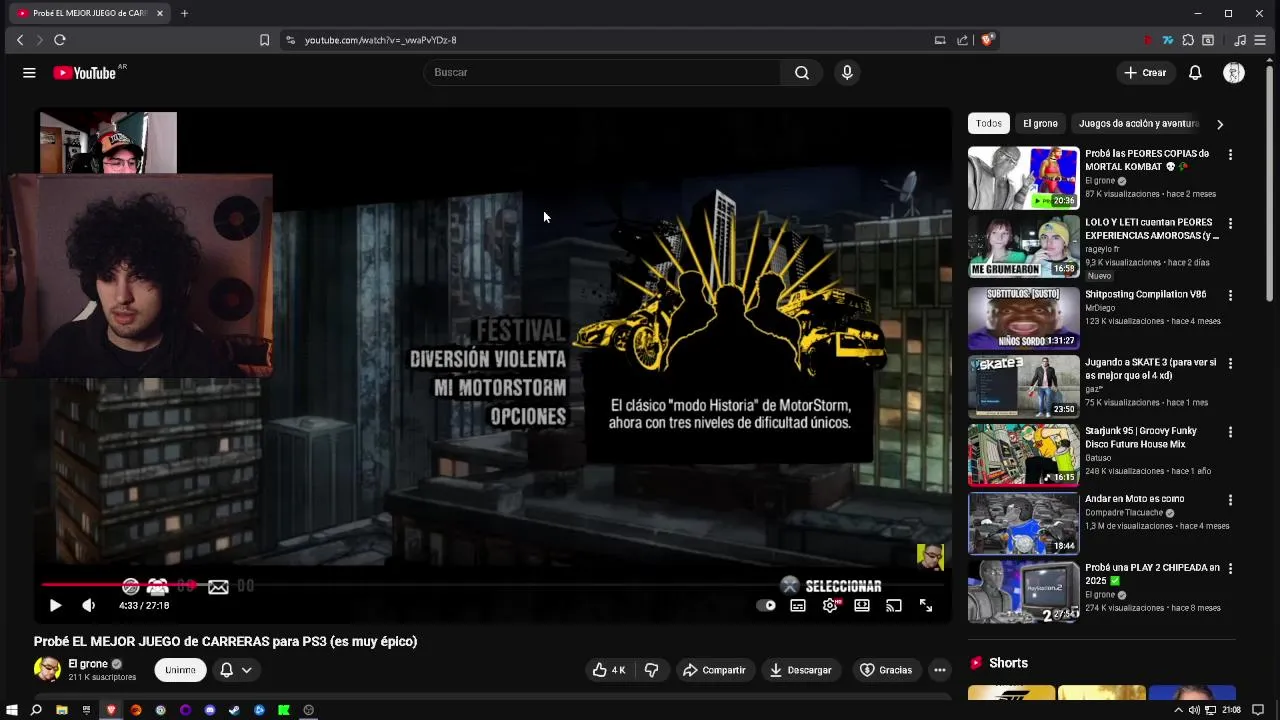Switch to theater mode

tap(862, 606)
